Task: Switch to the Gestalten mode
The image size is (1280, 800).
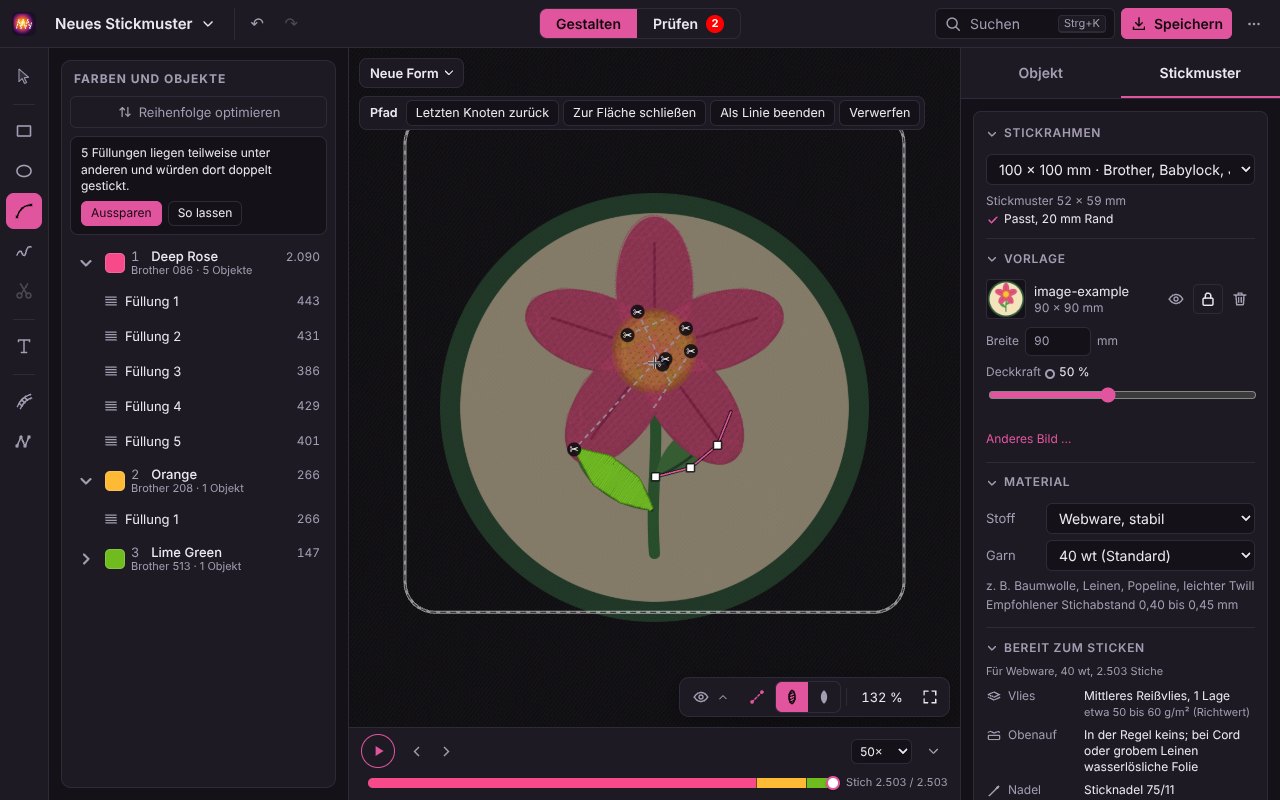Action: (588, 24)
